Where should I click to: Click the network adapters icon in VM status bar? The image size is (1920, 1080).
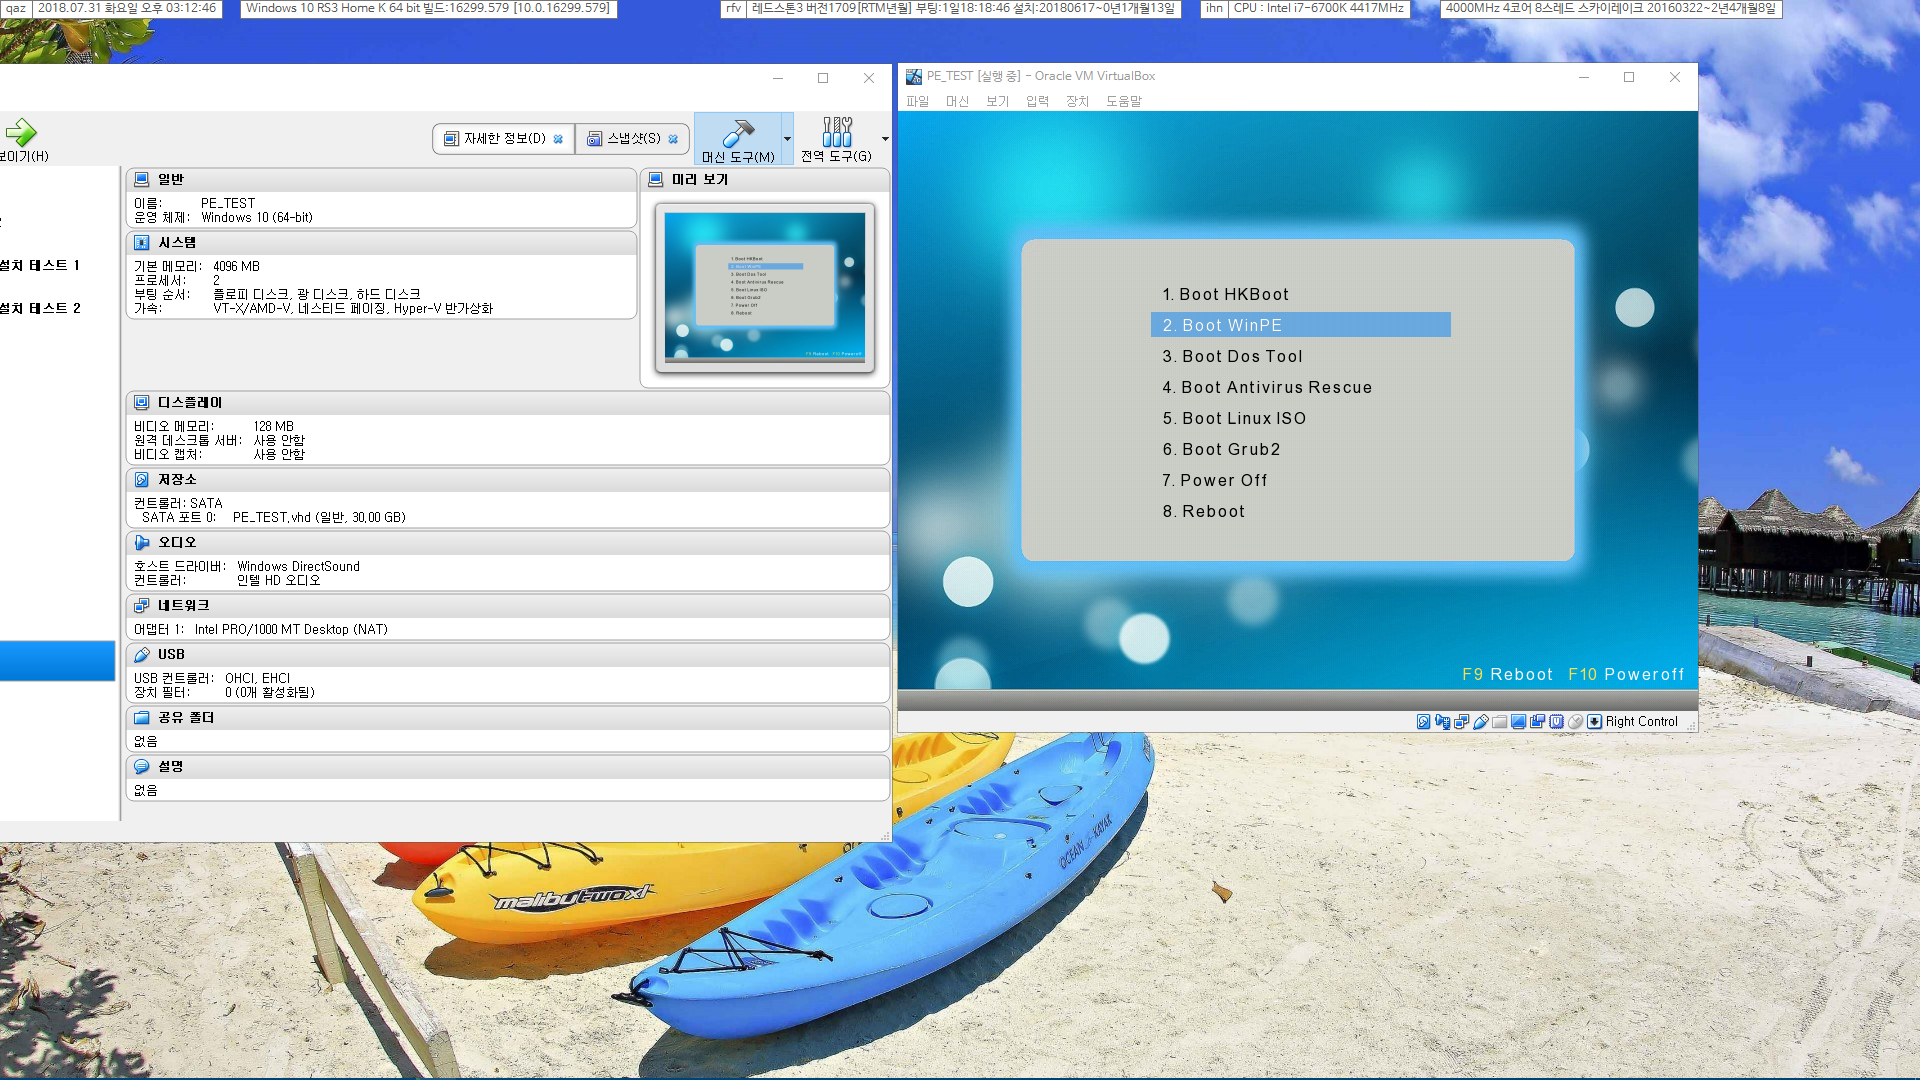tap(1461, 721)
